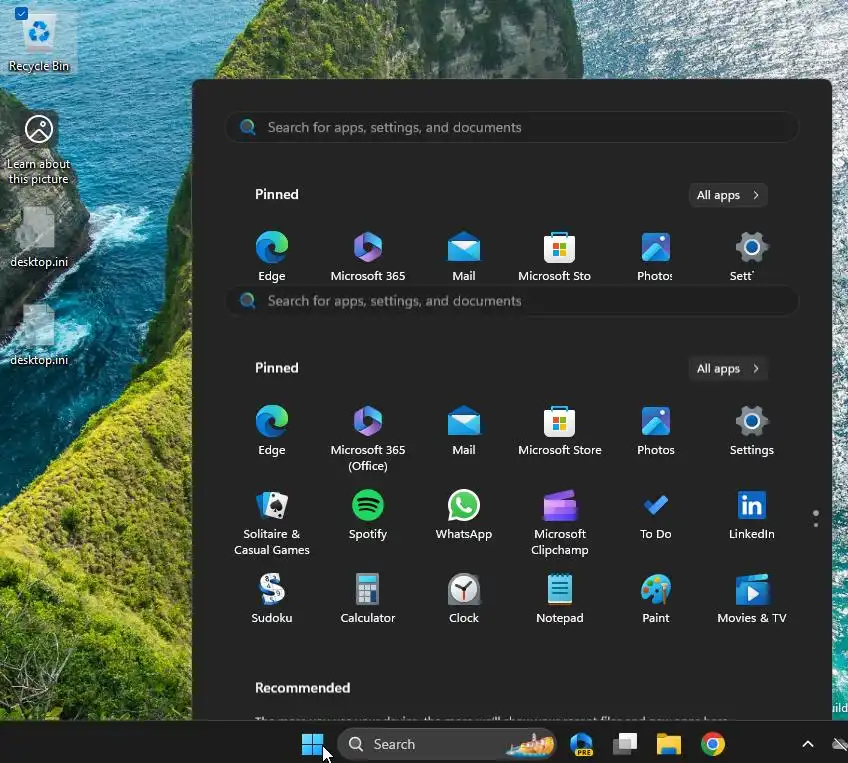Launch Solitaire & Casual Games

pyautogui.click(x=271, y=522)
